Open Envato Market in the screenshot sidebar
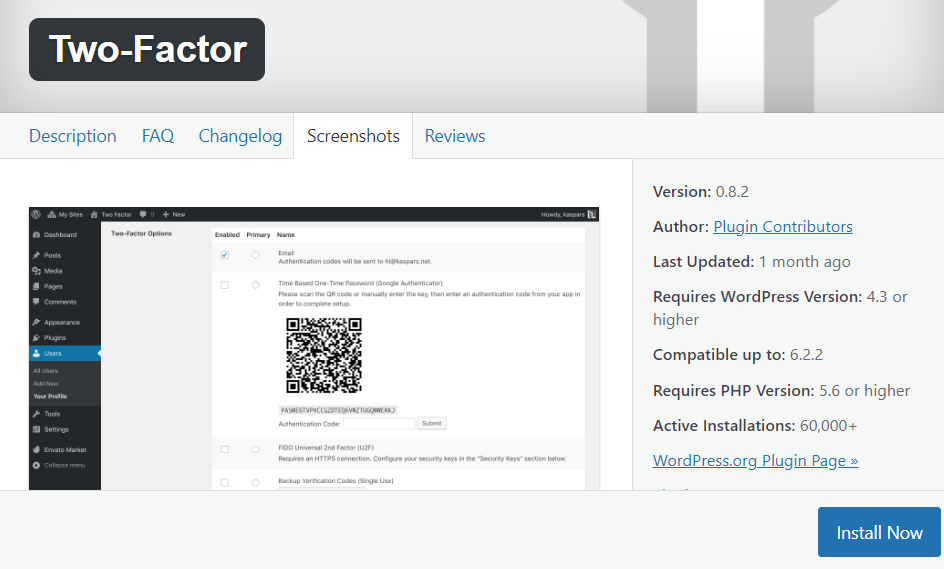The image size is (944, 569). point(60,450)
